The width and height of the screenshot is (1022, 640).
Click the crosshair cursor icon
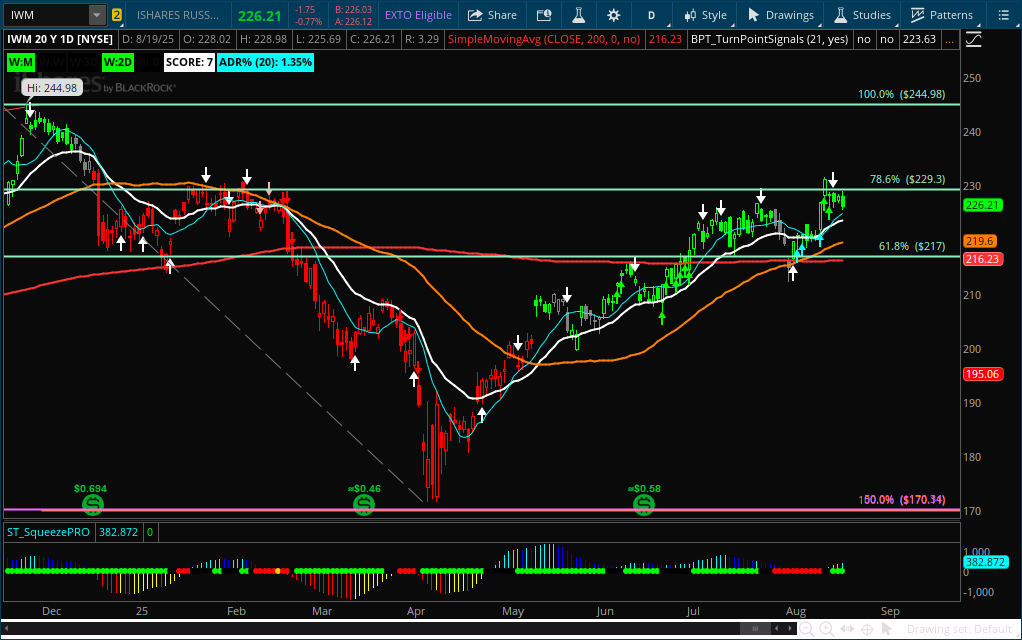868,629
